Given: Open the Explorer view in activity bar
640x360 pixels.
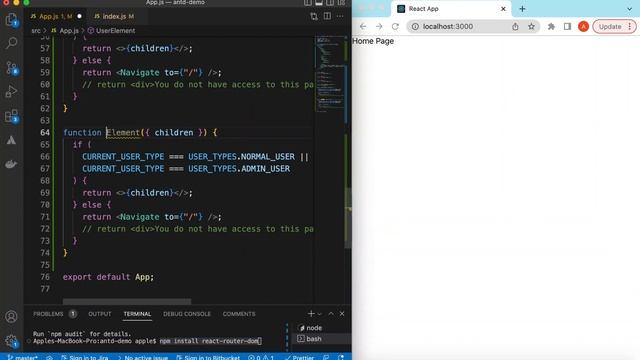Looking at the screenshot, I should click(x=11, y=20).
